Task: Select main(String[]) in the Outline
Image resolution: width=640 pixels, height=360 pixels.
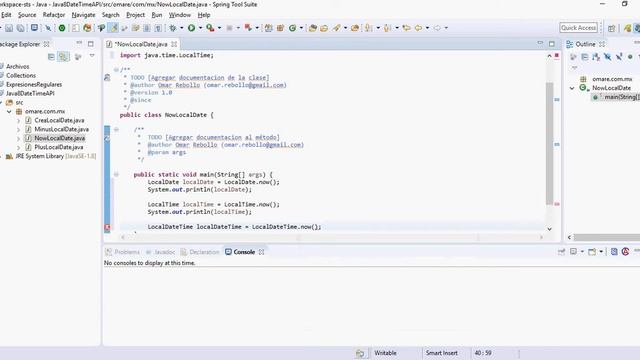Action: 617,97
